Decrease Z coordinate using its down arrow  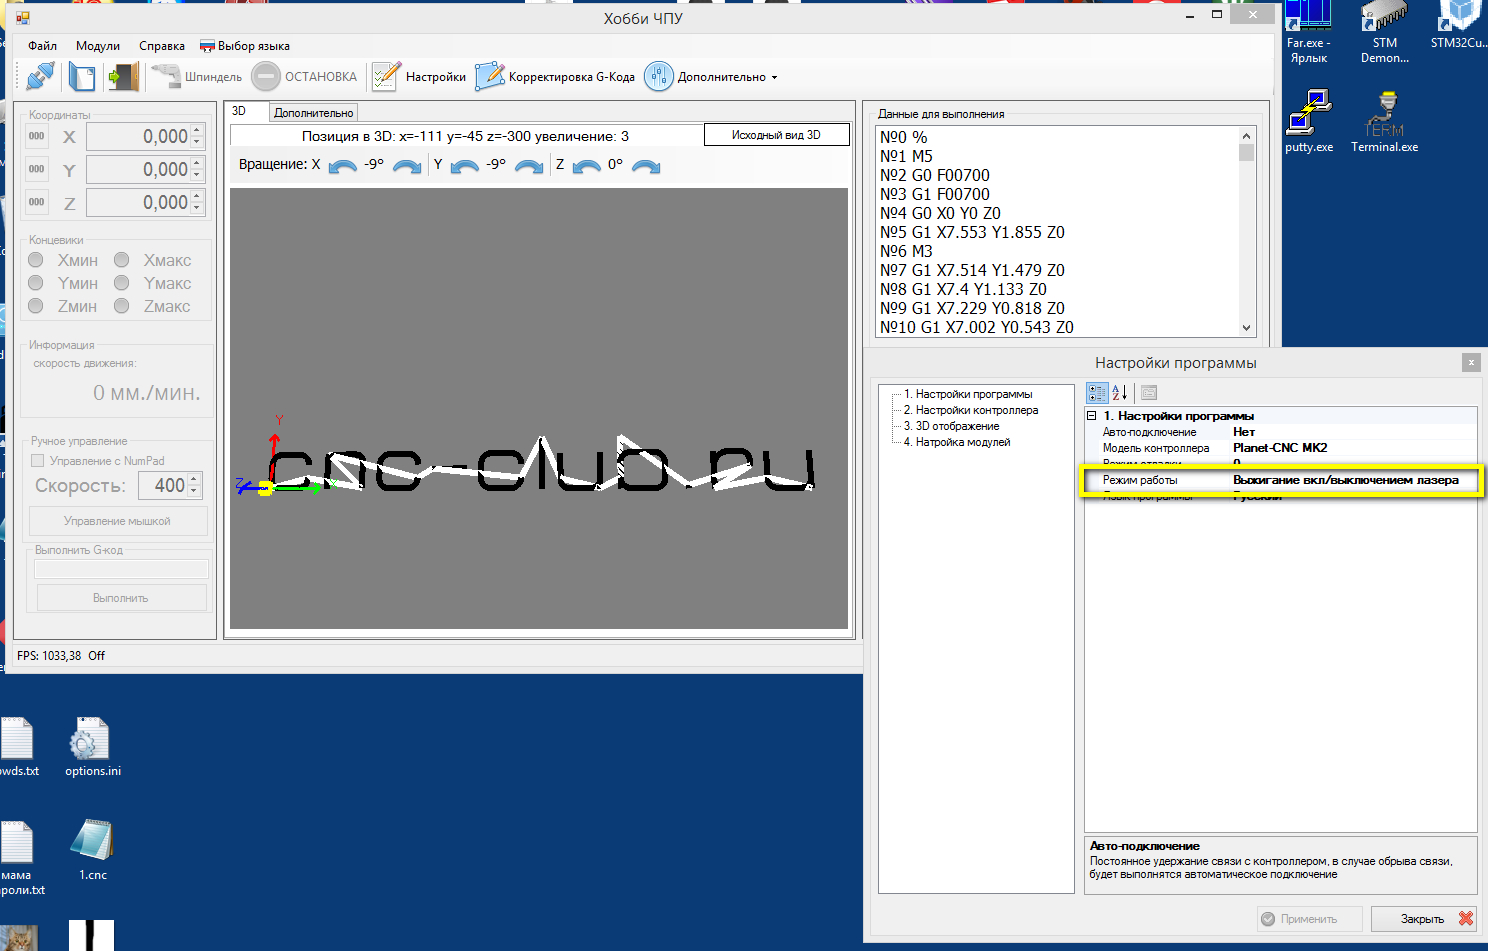(x=197, y=208)
